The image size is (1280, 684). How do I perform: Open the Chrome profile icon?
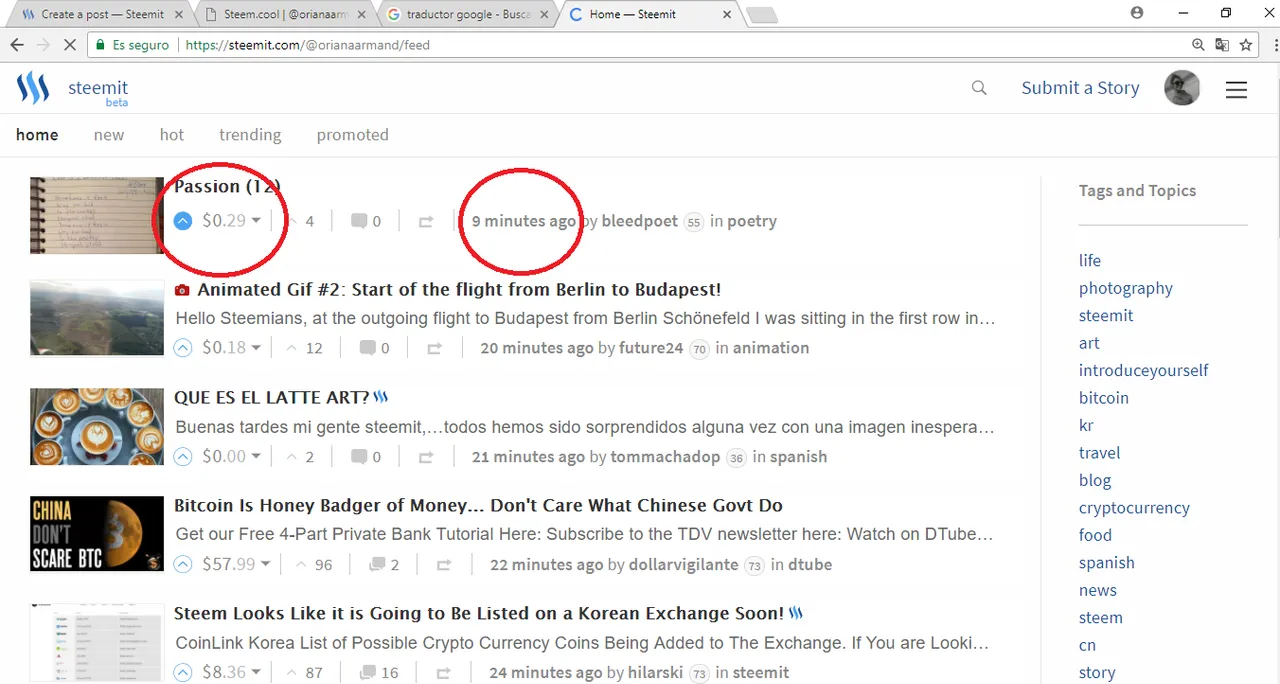point(1137,13)
